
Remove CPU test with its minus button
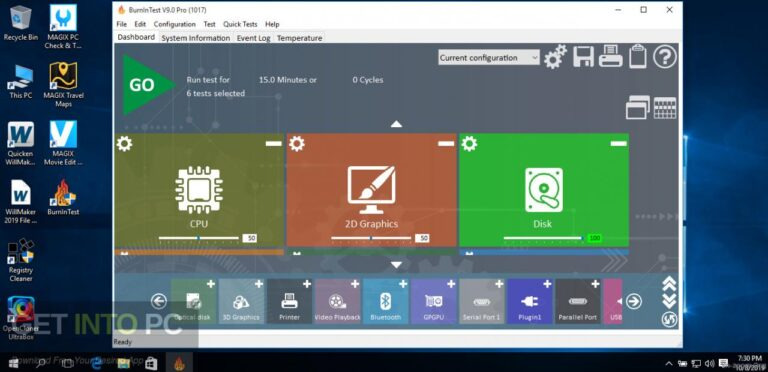click(x=273, y=143)
